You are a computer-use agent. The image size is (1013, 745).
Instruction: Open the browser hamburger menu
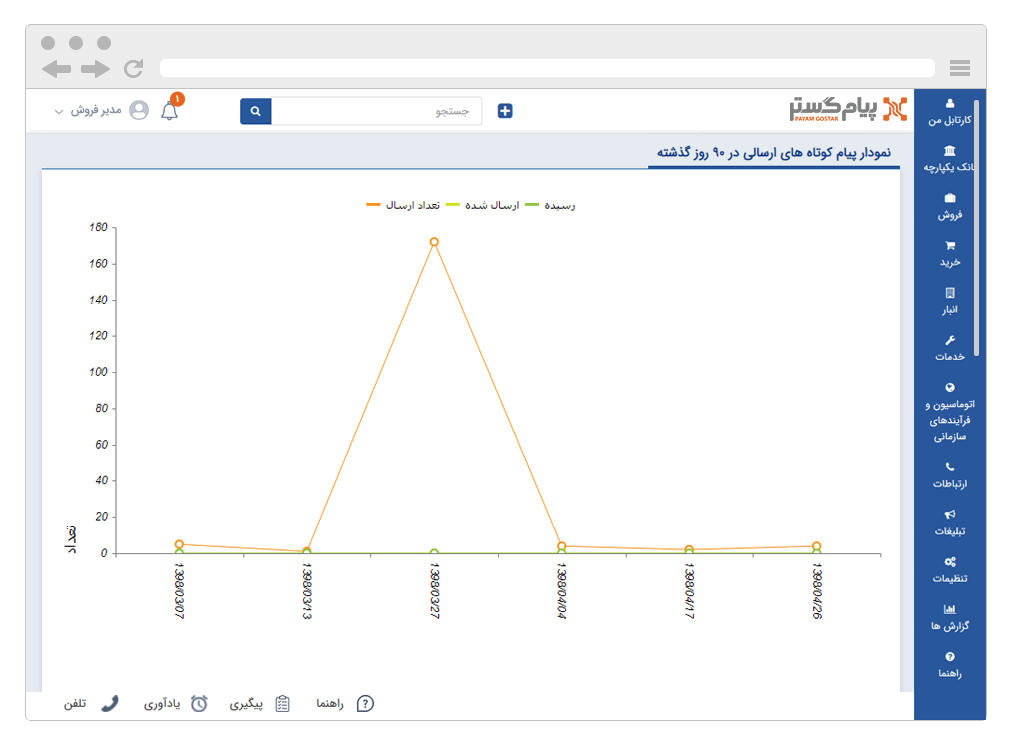(960, 68)
